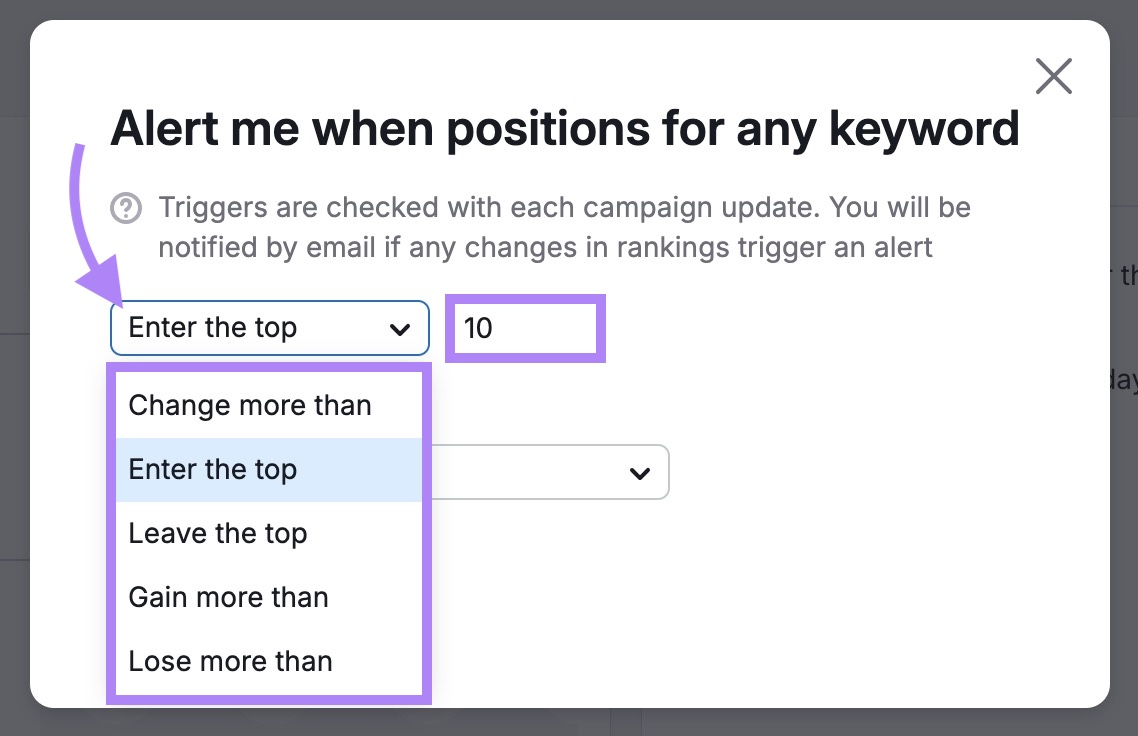Click the dialog title Alert me when positions
This screenshot has width=1138, height=736.
click(565, 128)
